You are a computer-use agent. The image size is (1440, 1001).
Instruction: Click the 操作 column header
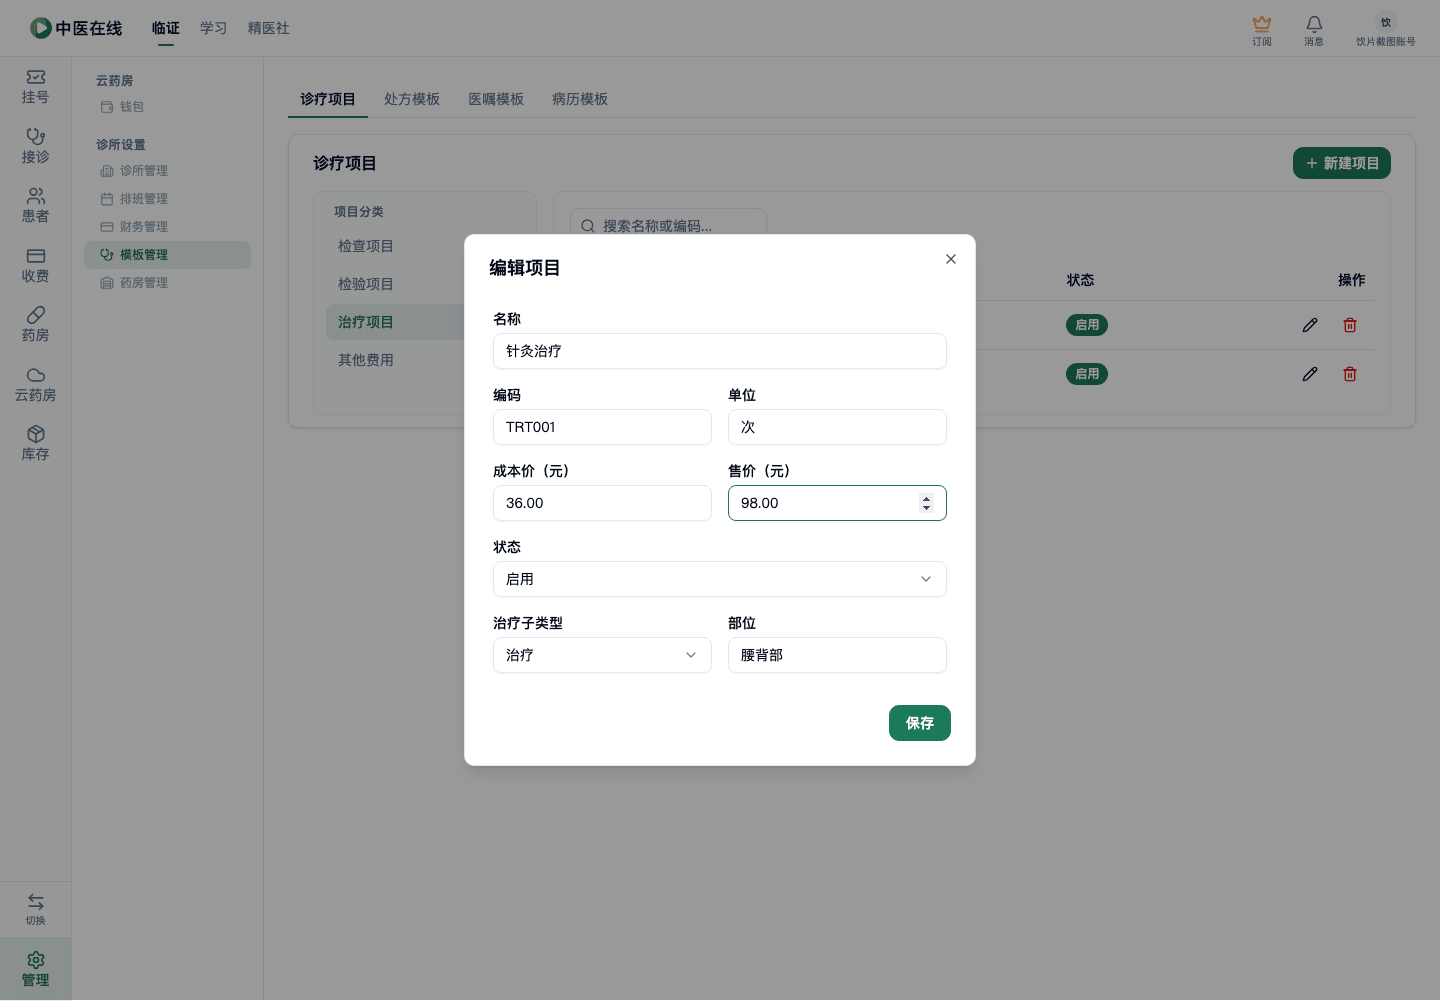click(x=1351, y=280)
